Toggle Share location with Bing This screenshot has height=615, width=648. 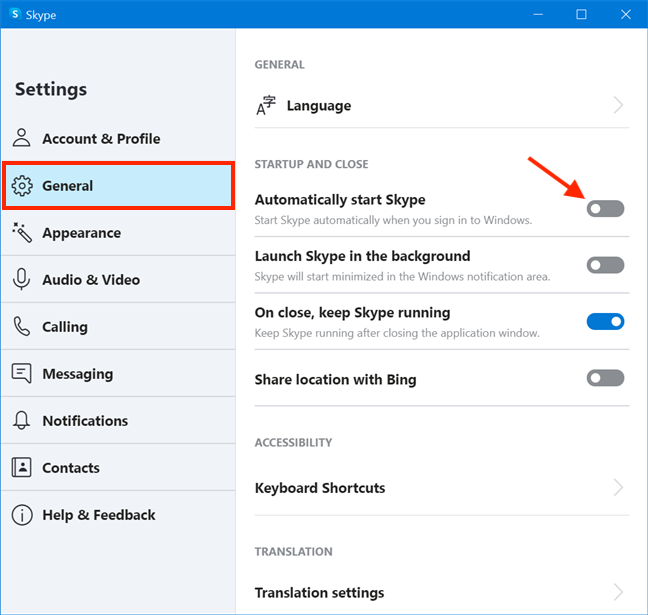(x=605, y=378)
